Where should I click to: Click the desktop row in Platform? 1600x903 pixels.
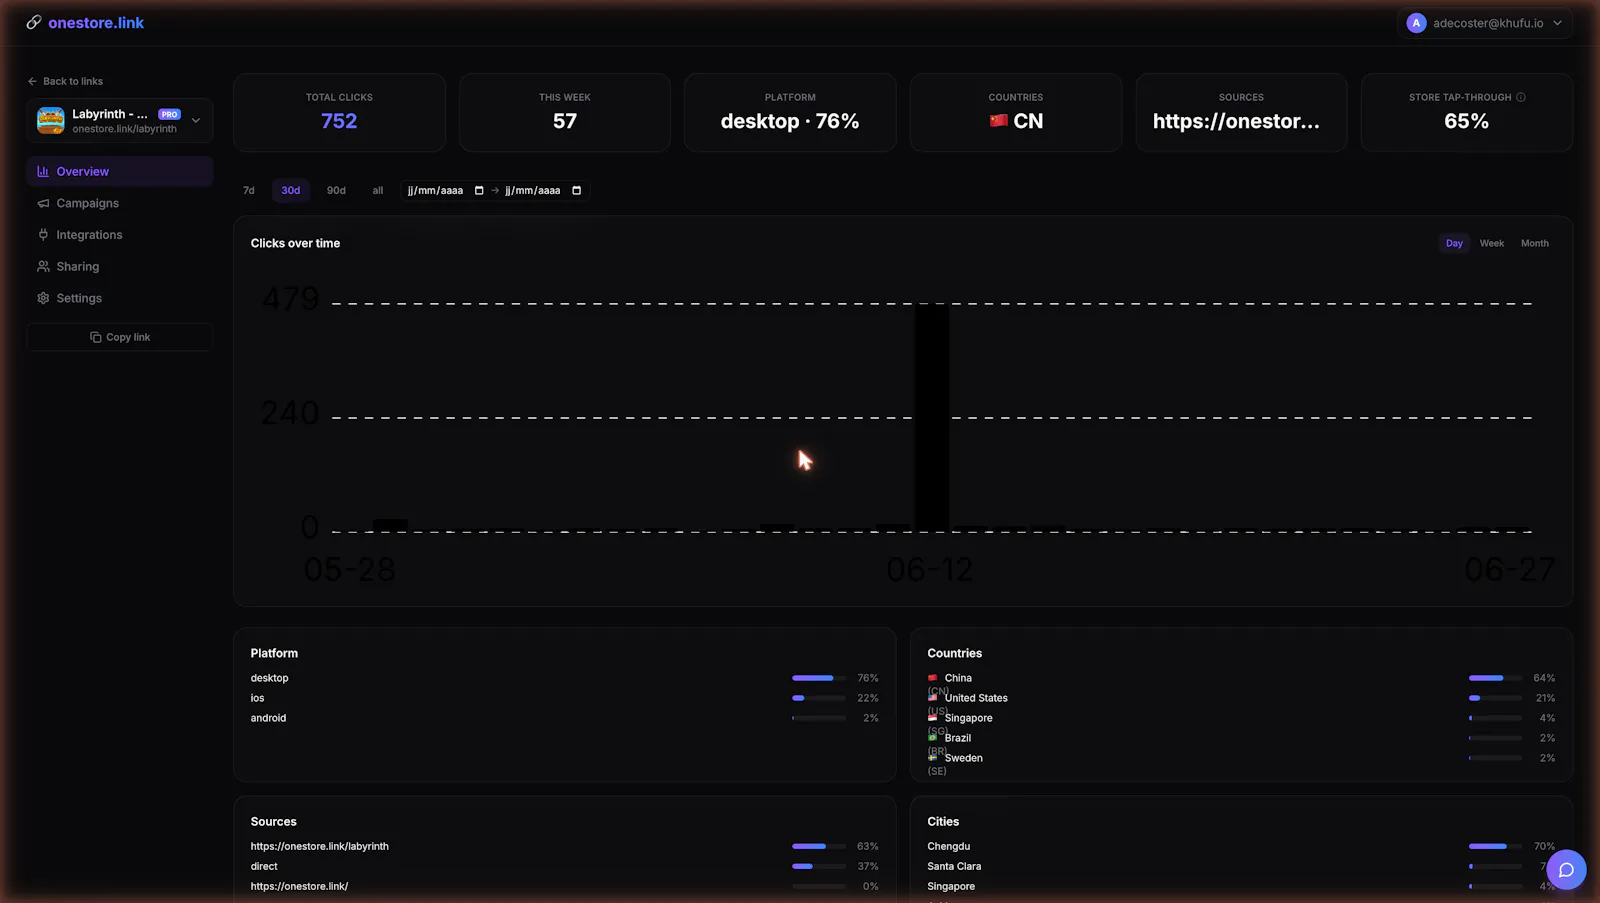[x=564, y=678]
